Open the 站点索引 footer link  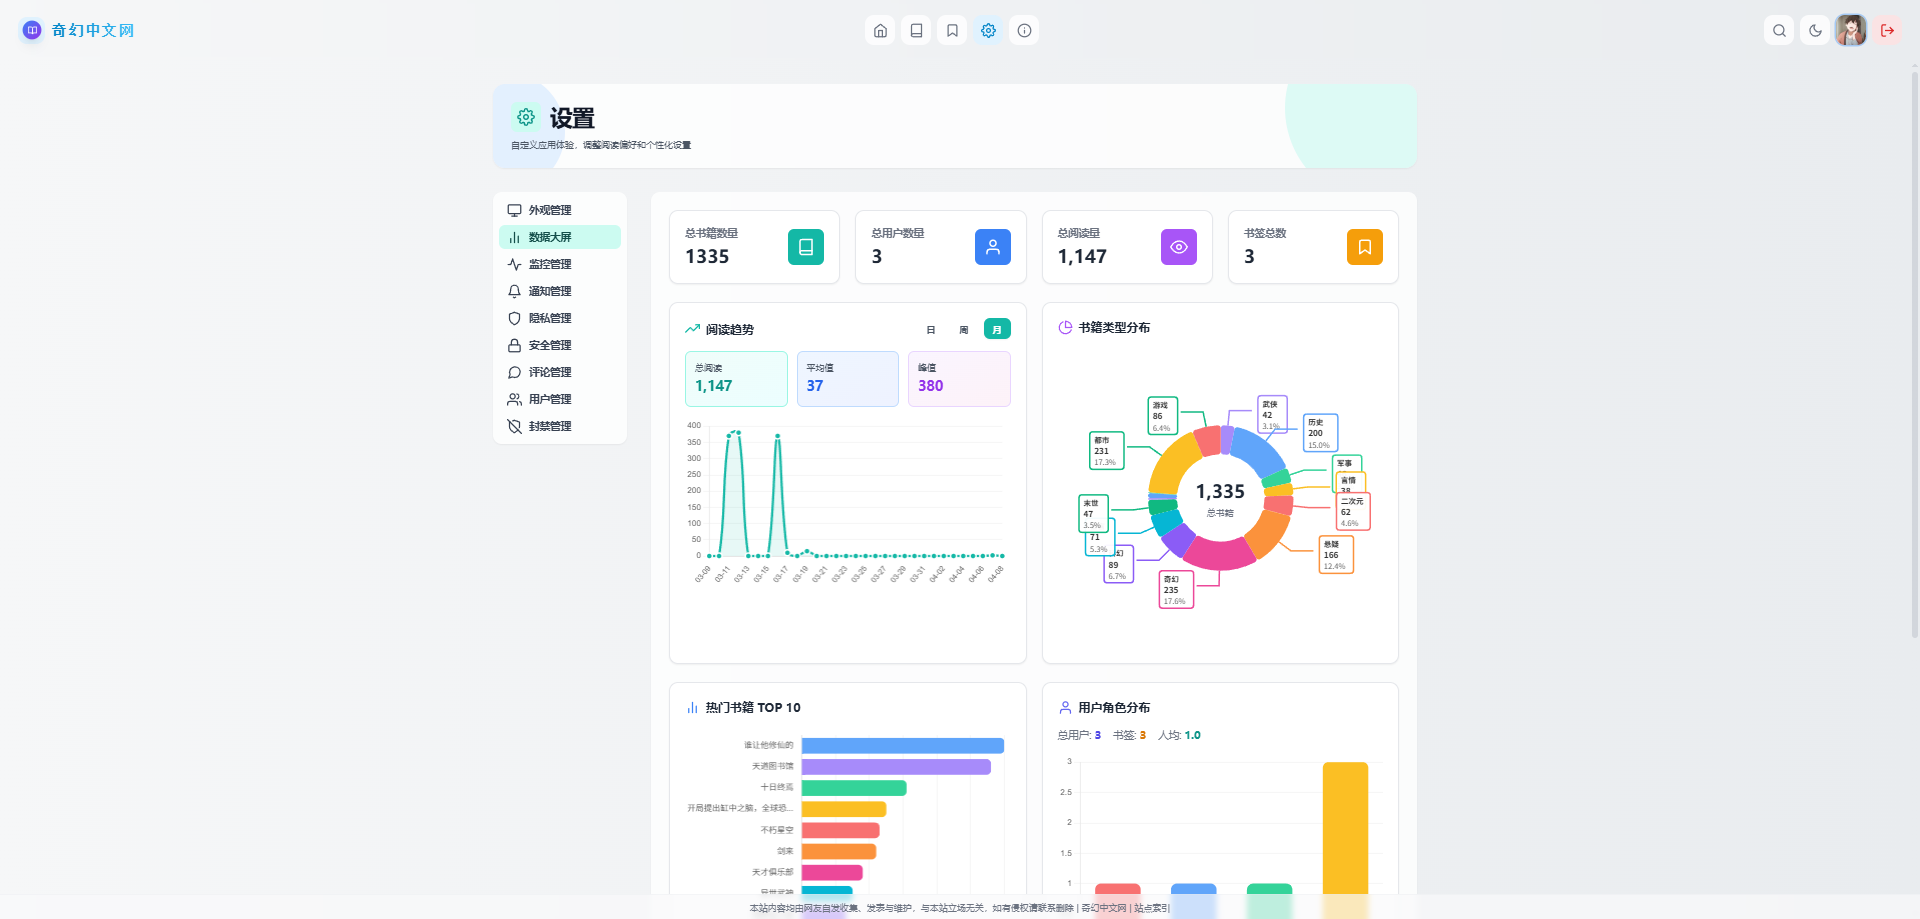coord(1150,908)
